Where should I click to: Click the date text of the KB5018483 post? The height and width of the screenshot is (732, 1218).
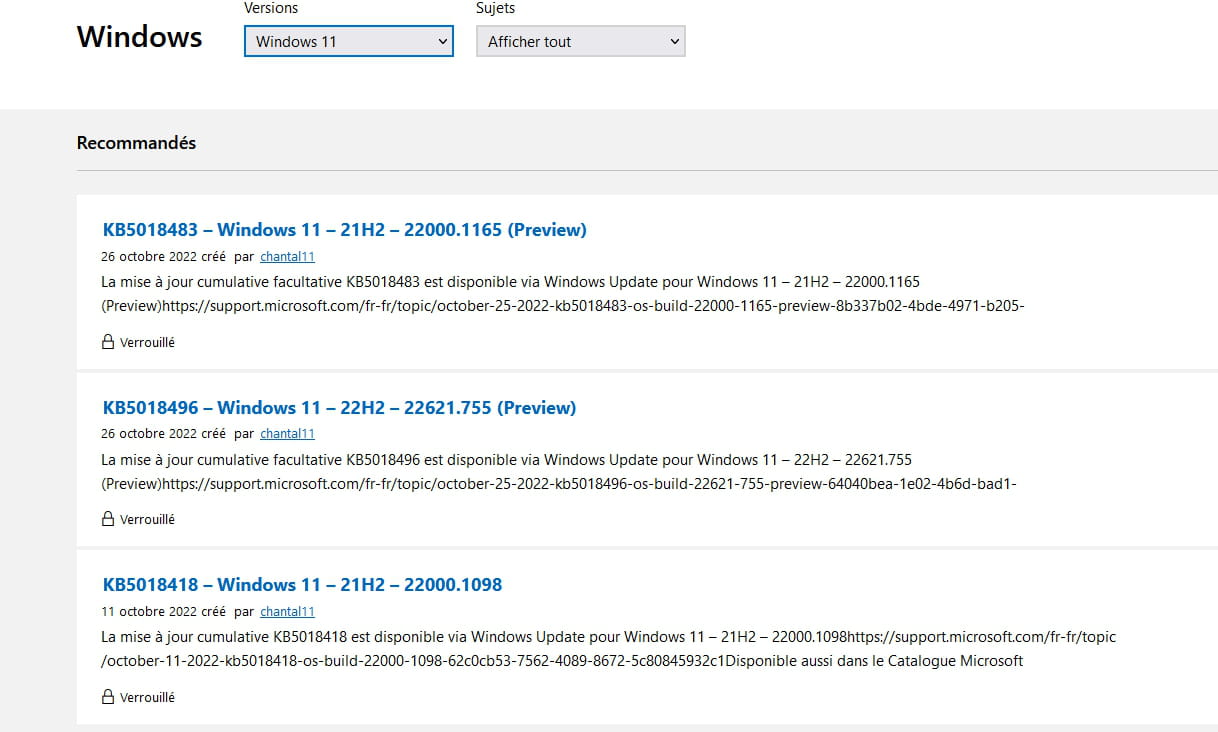pyautogui.click(x=163, y=256)
